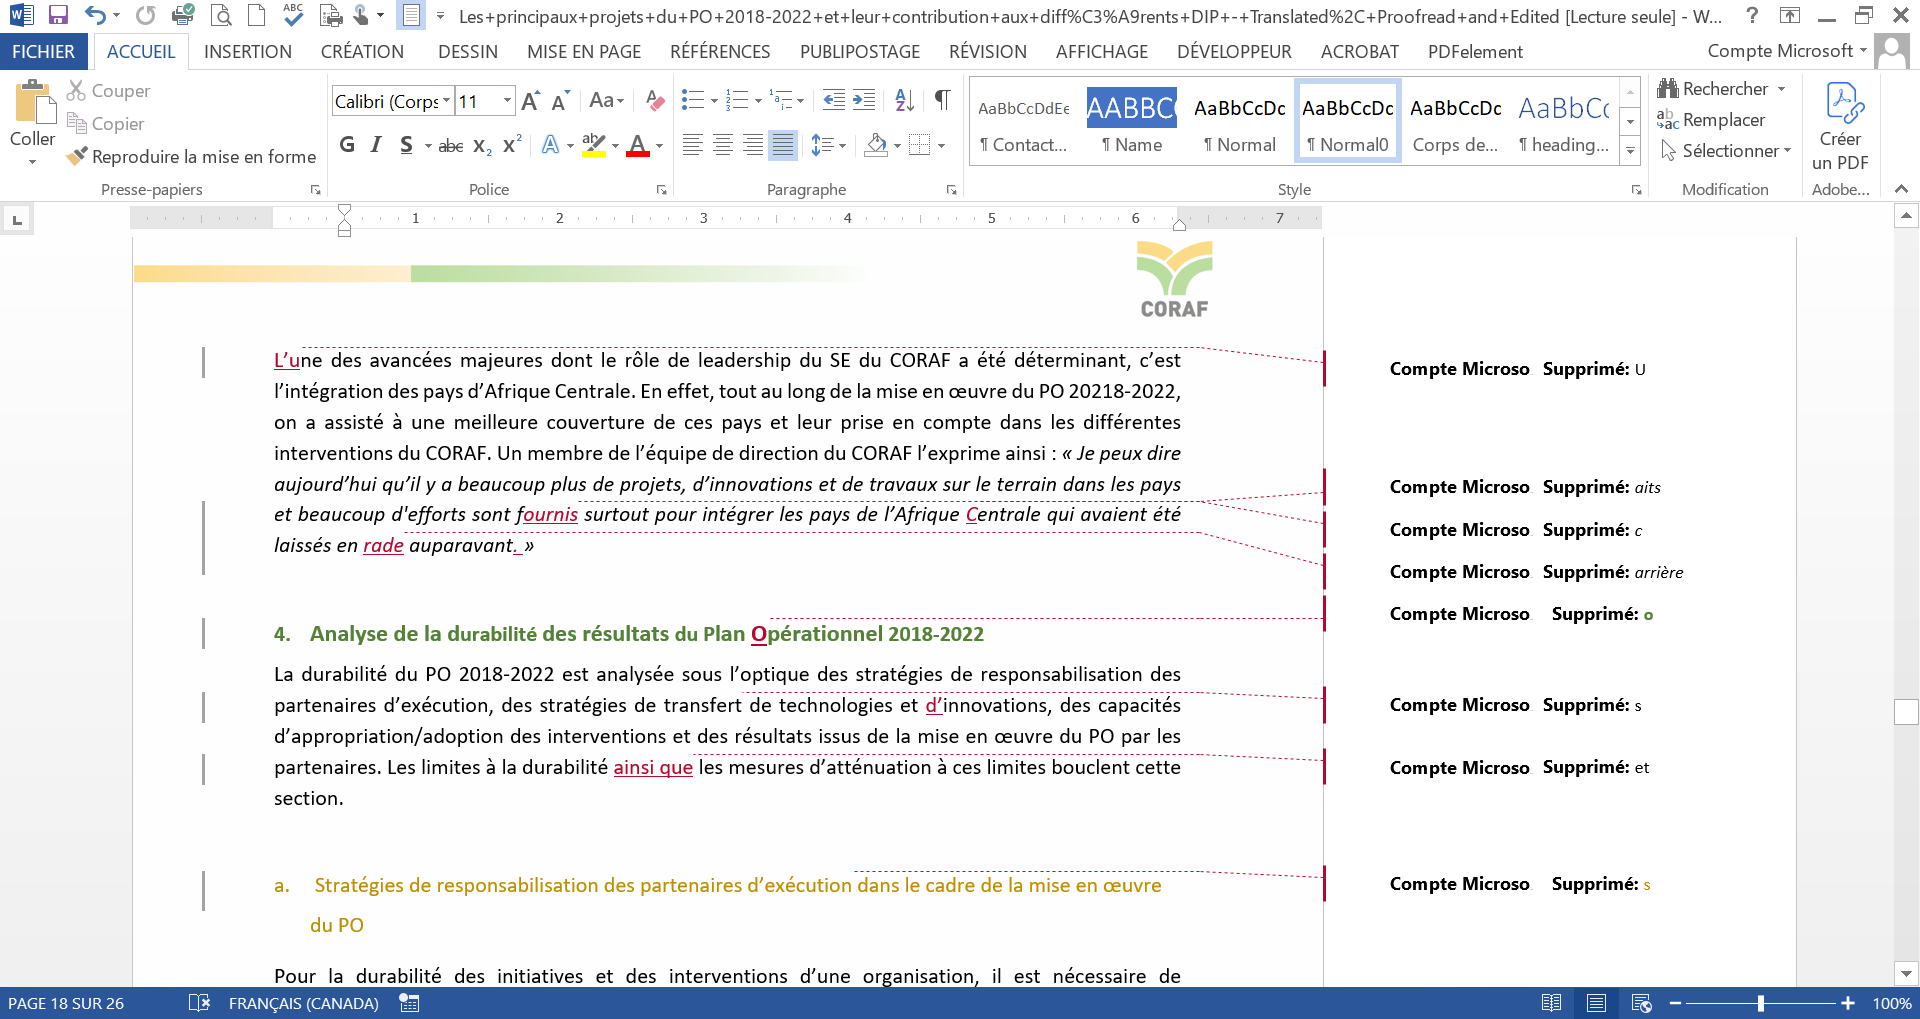
Task: Switch to the RÉFÉRENCES tab
Action: (x=720, y=52)
